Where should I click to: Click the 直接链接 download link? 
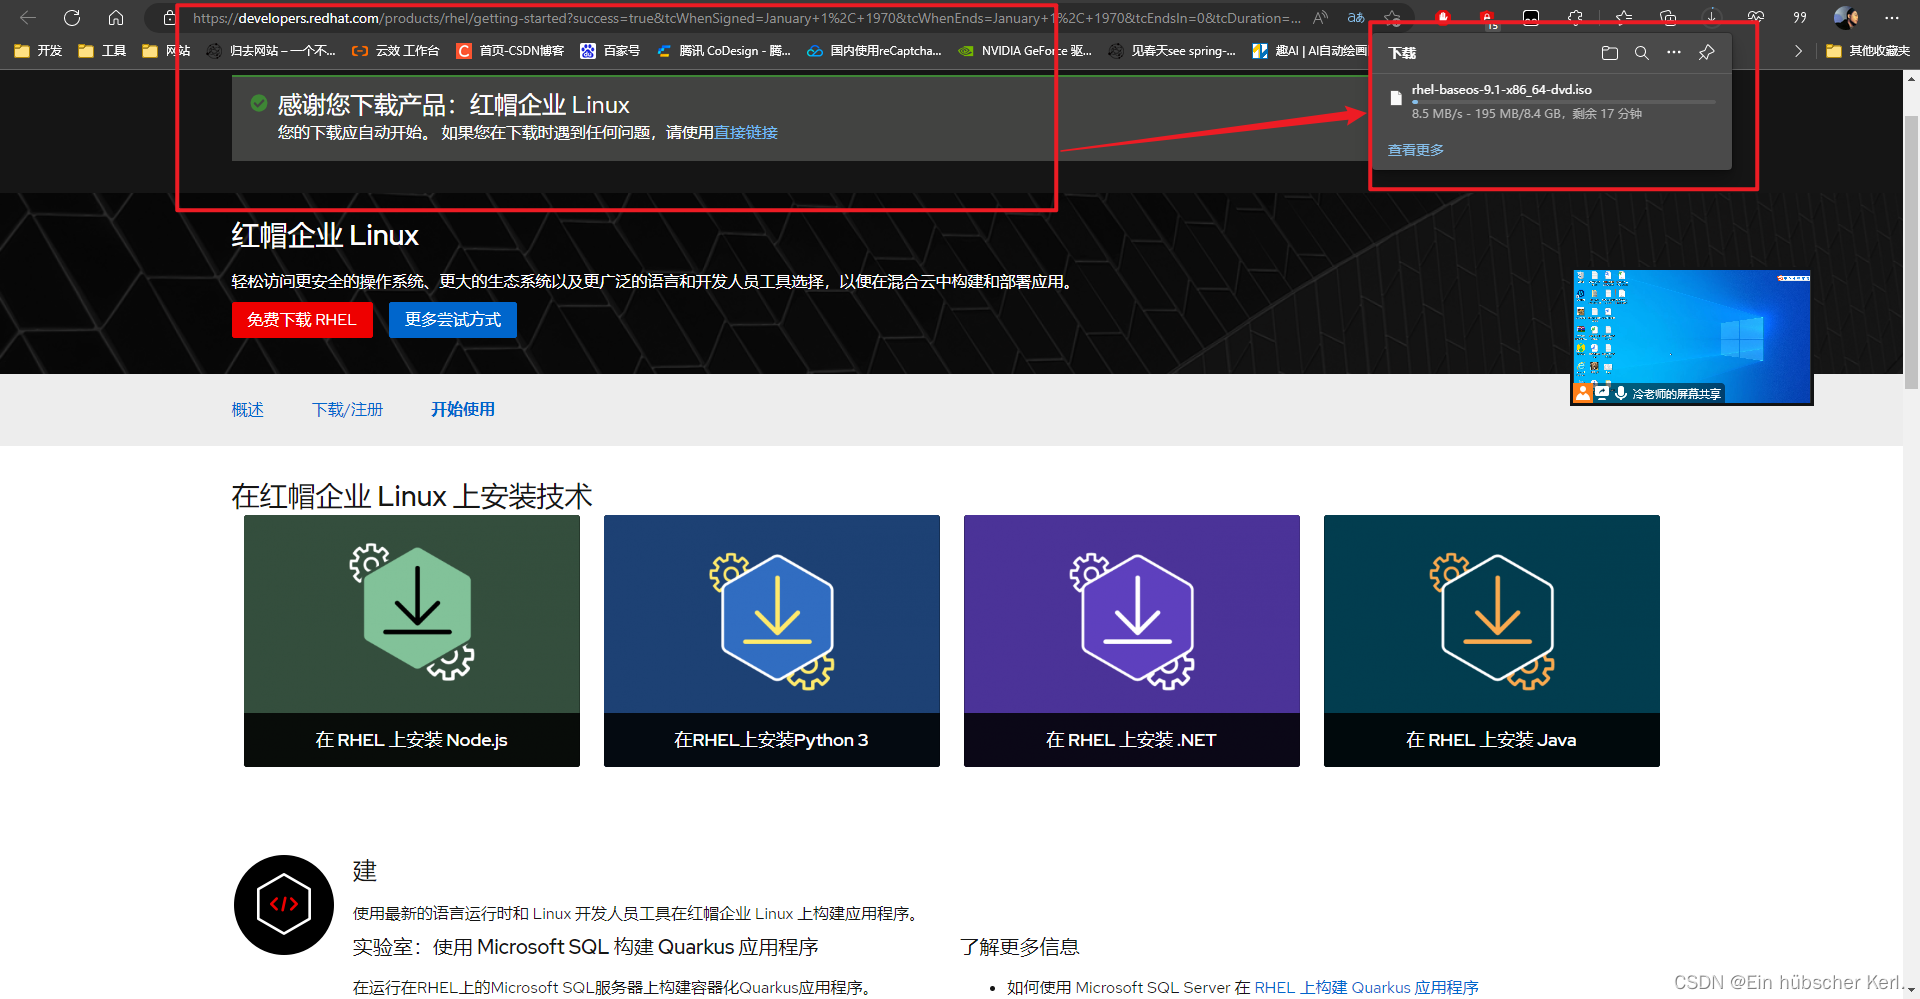click(x=746, y=133)
